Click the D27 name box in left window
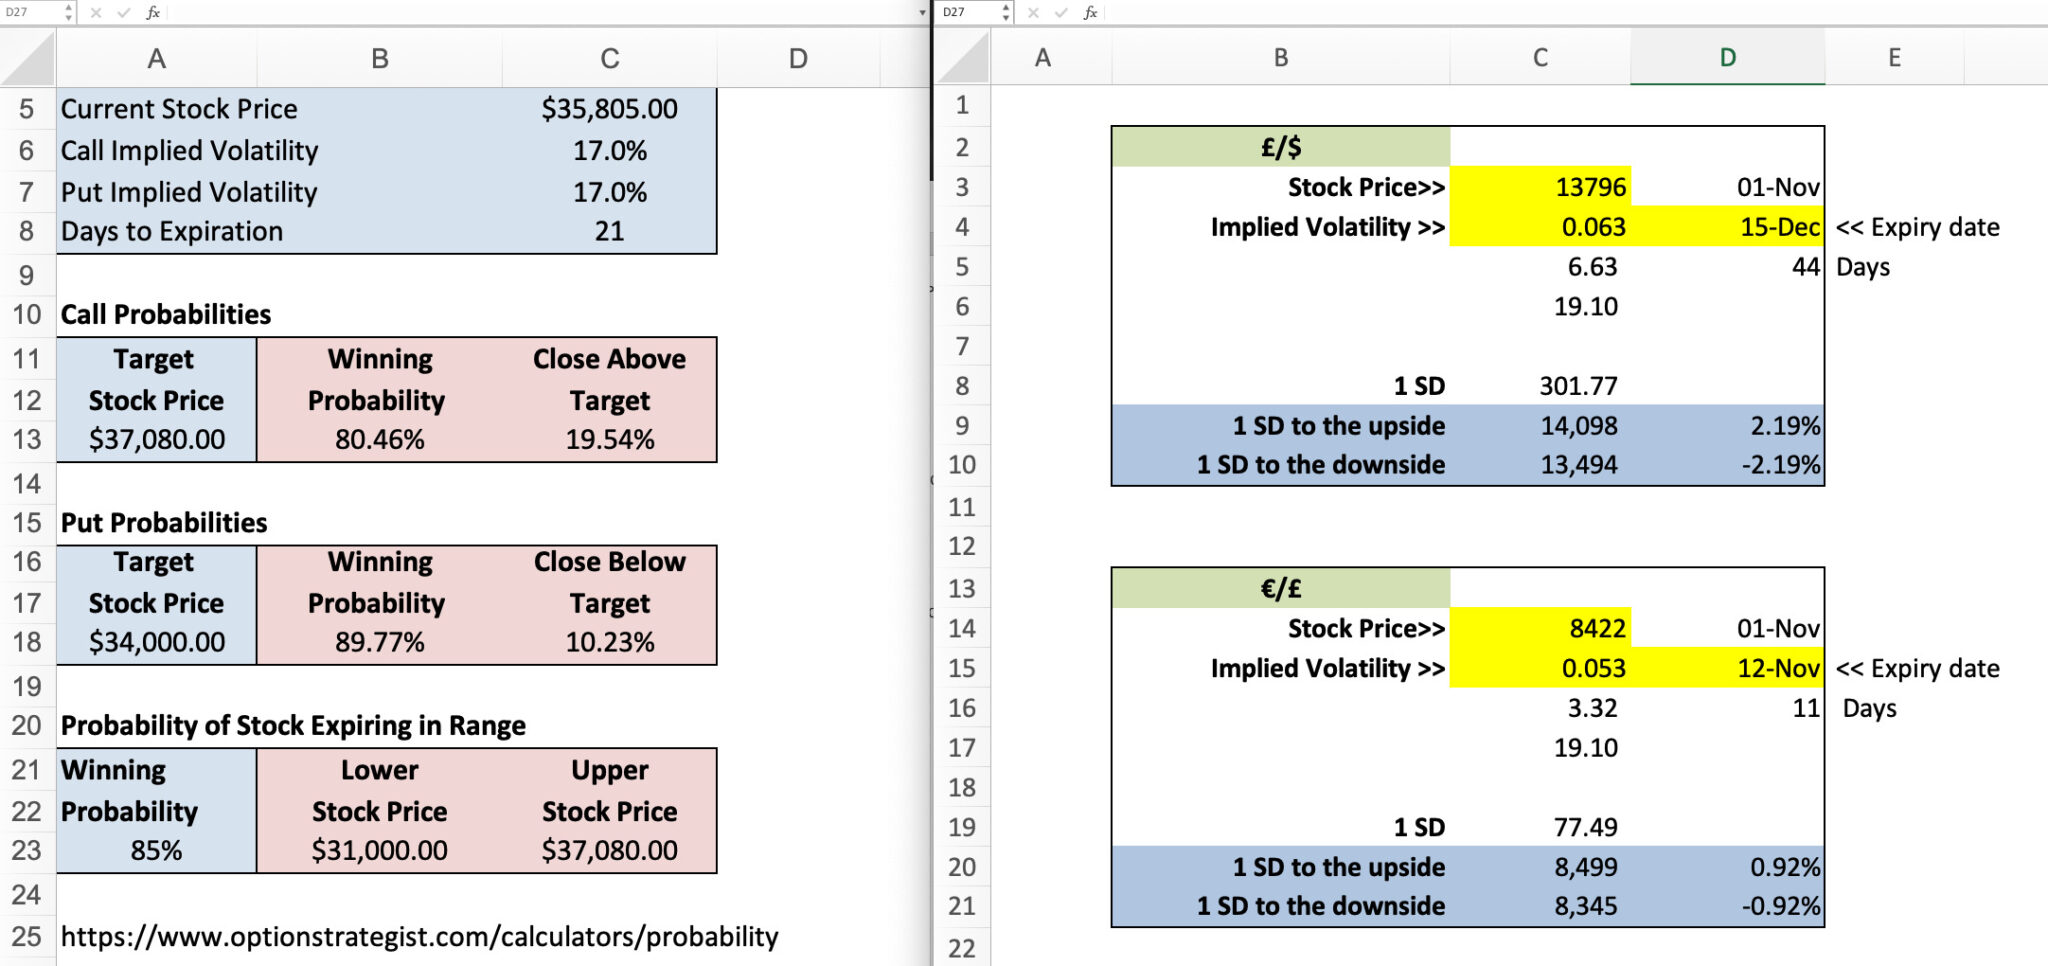Image resolution: width=2048 pixels, height=966 pixels. tap(32, 12)
